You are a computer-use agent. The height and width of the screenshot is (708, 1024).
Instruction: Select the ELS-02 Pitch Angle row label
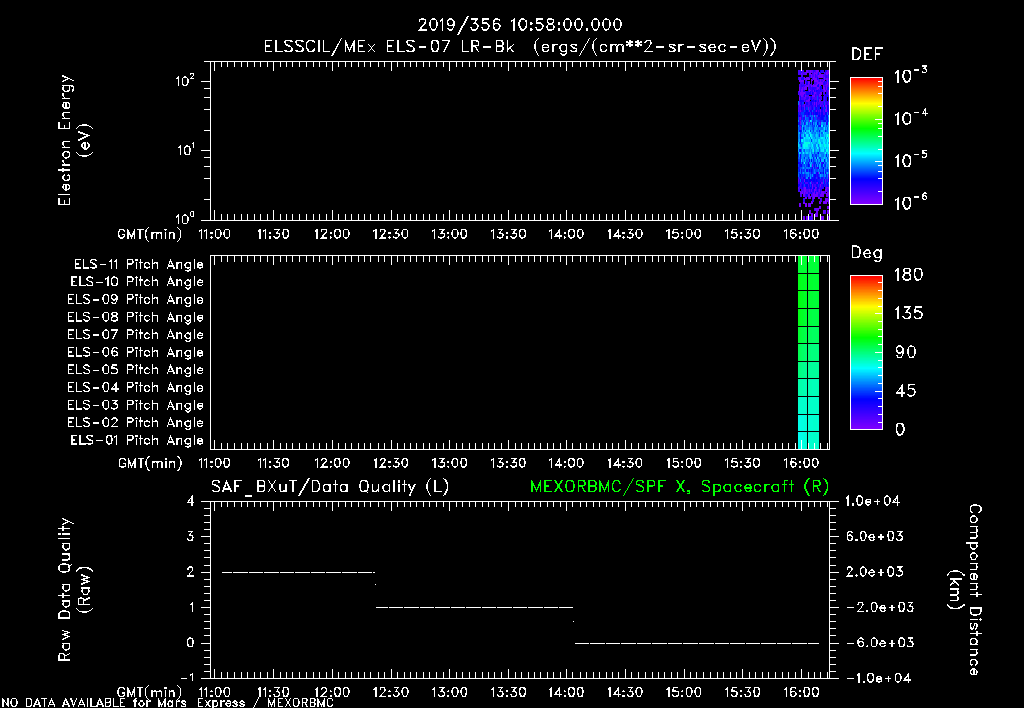(x=135, y=423)
